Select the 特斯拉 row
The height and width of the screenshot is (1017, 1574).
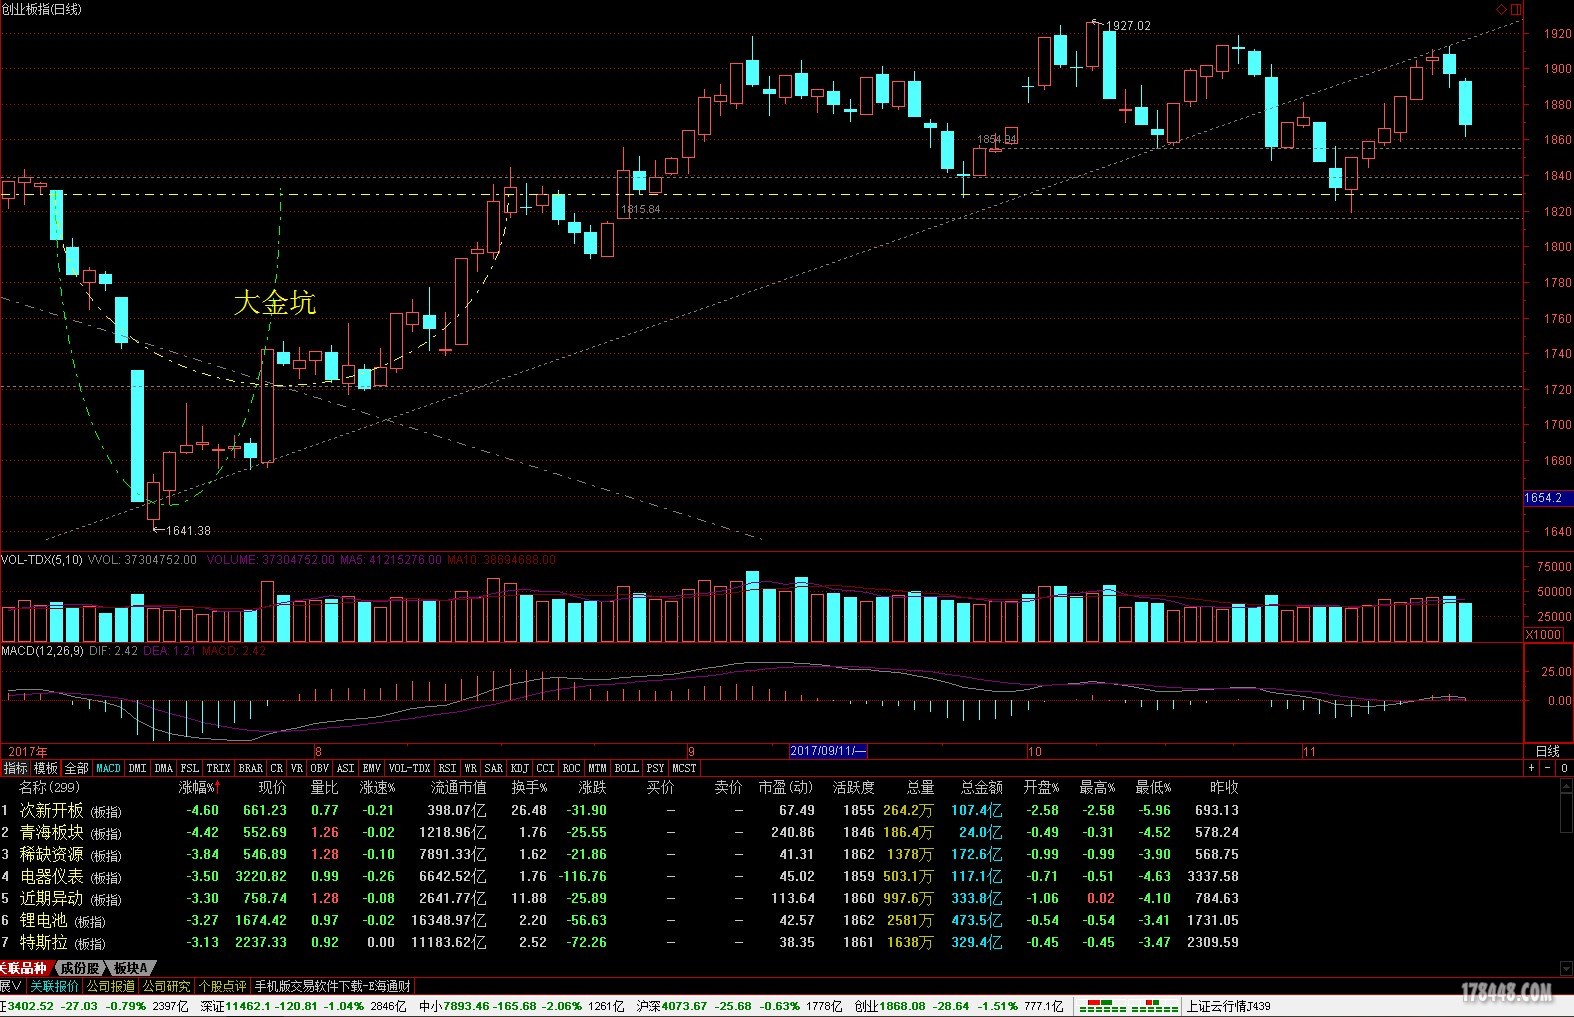(x=620, y=943)
